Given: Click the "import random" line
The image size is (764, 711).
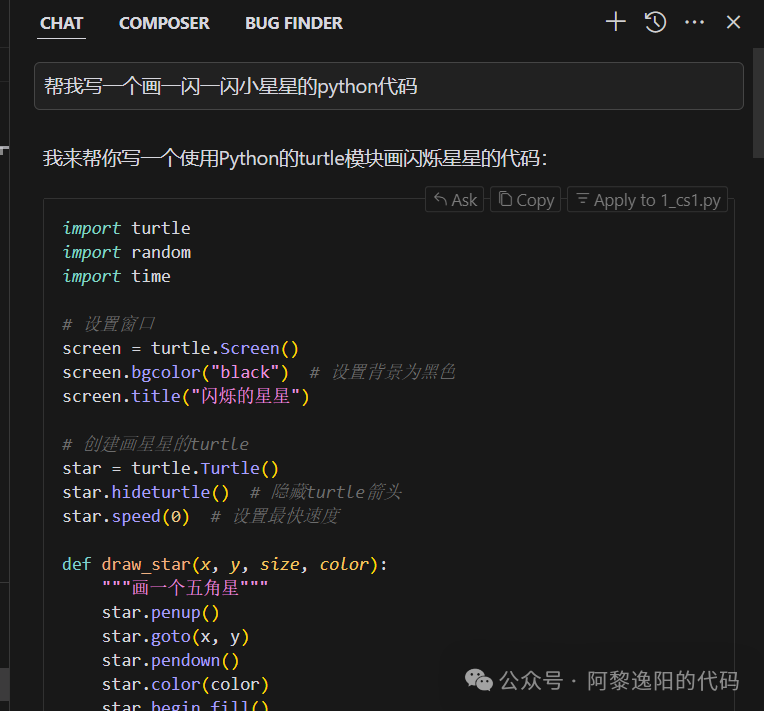Looking at the screenshot, I should tap(127, 252).
